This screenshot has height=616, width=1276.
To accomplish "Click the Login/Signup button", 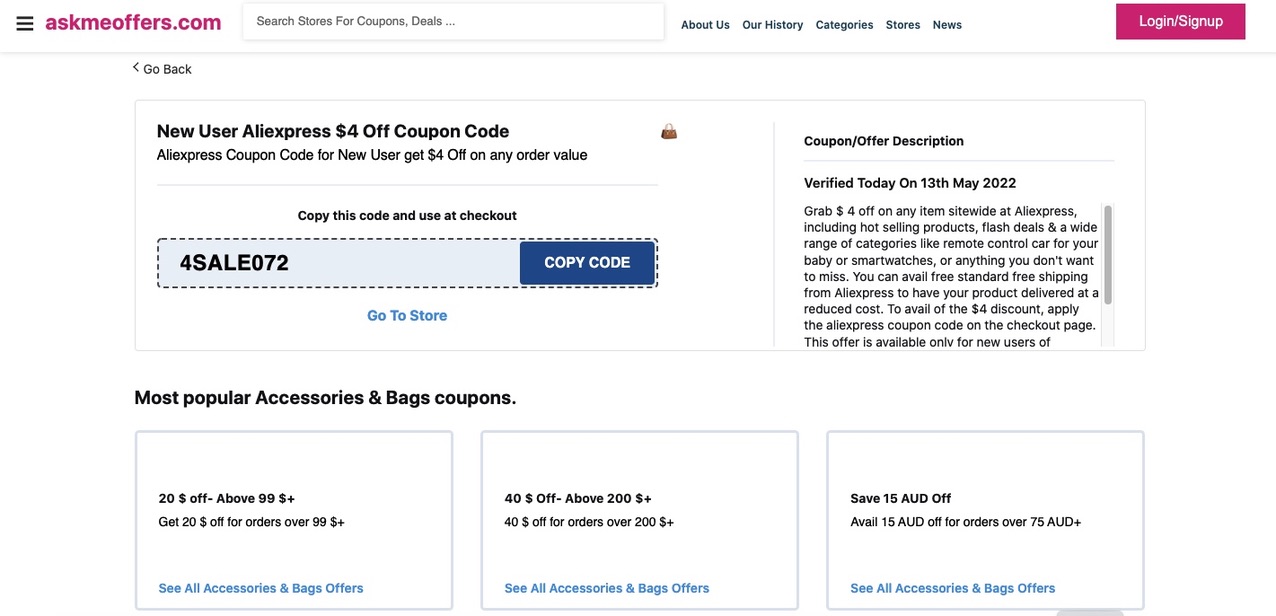I will (1180, 21).
